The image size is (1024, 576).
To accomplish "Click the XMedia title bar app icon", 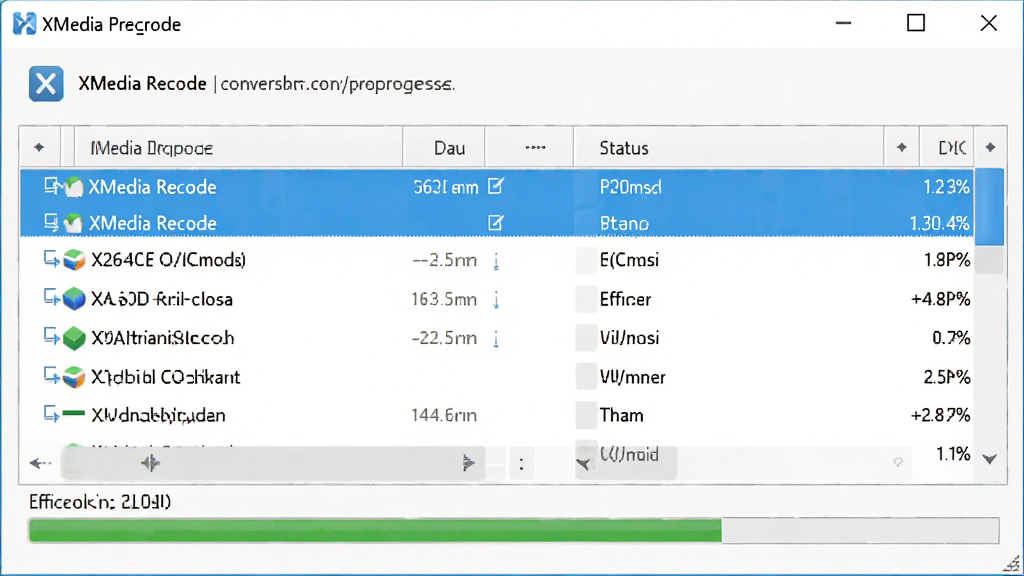I will pyautogui.click(x=24, y=24).
